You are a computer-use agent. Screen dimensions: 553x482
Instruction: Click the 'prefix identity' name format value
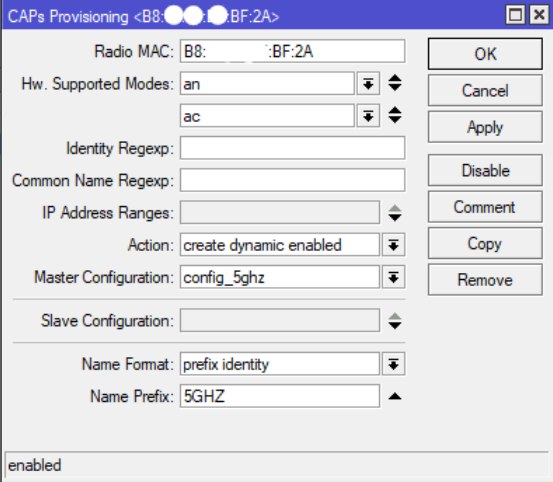click(x=280, y=364)
